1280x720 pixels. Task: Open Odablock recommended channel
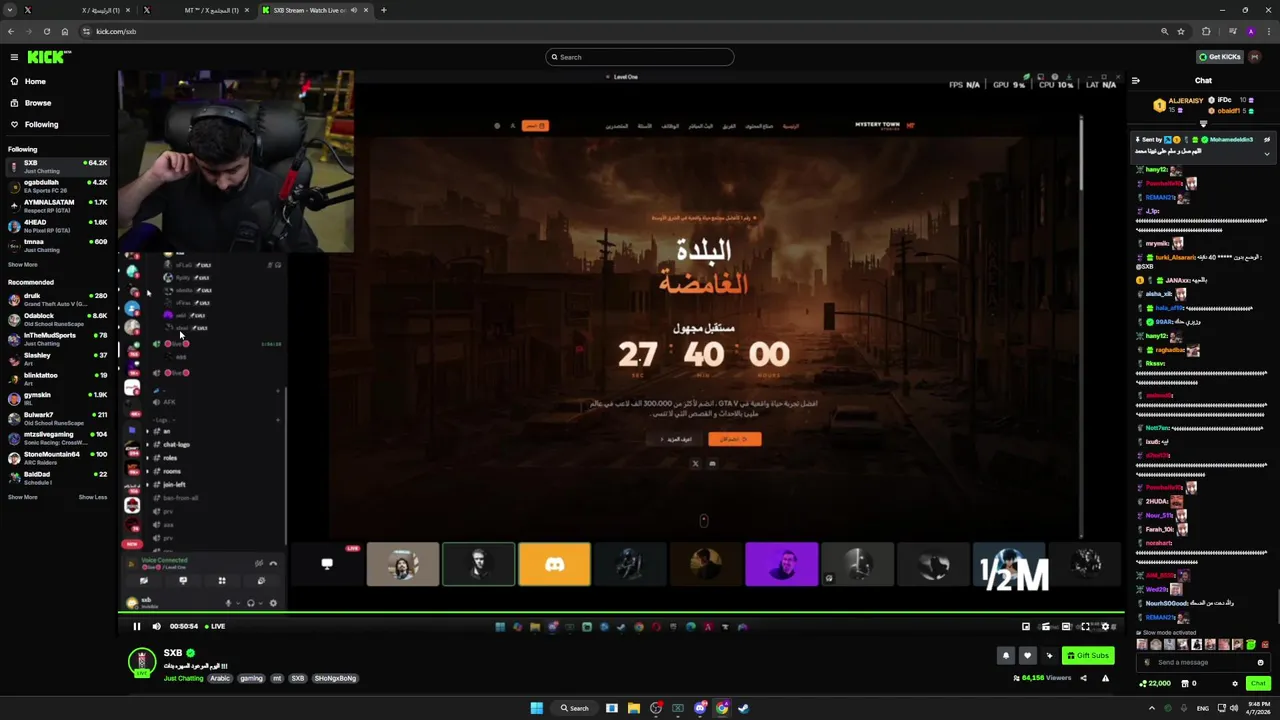[57, 319]
